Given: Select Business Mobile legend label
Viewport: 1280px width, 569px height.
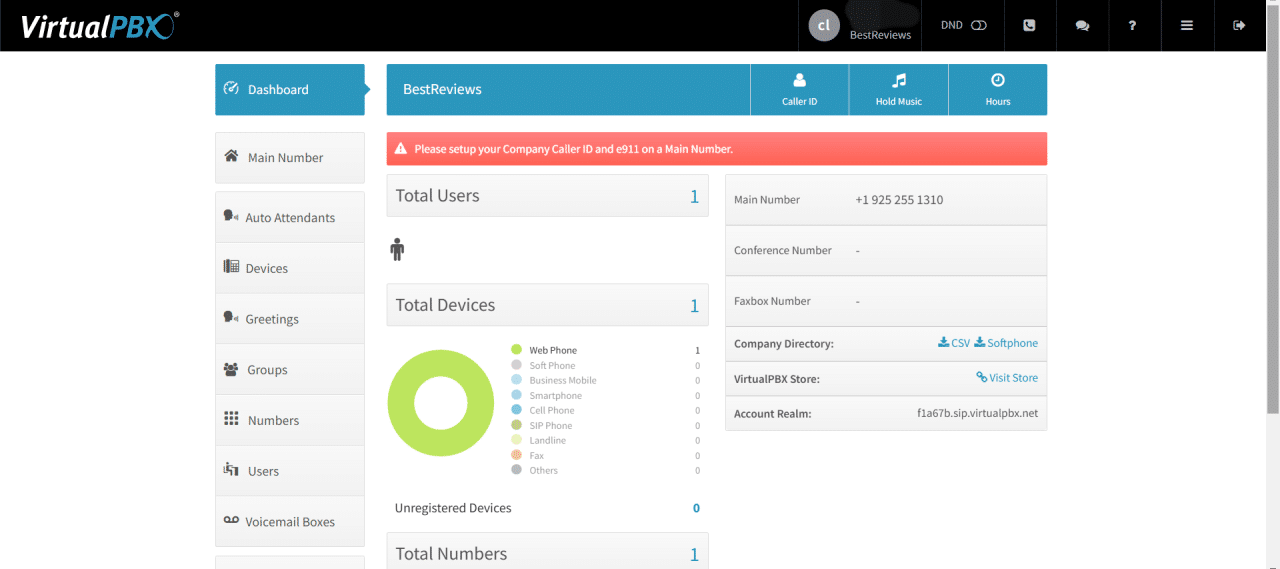Looking at the screenshot, I should pos(563,381).
